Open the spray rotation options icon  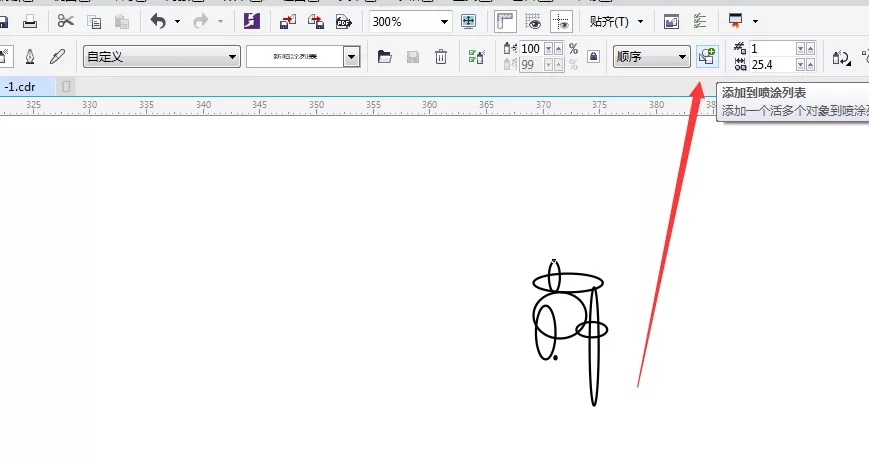[x=841, y=57]
